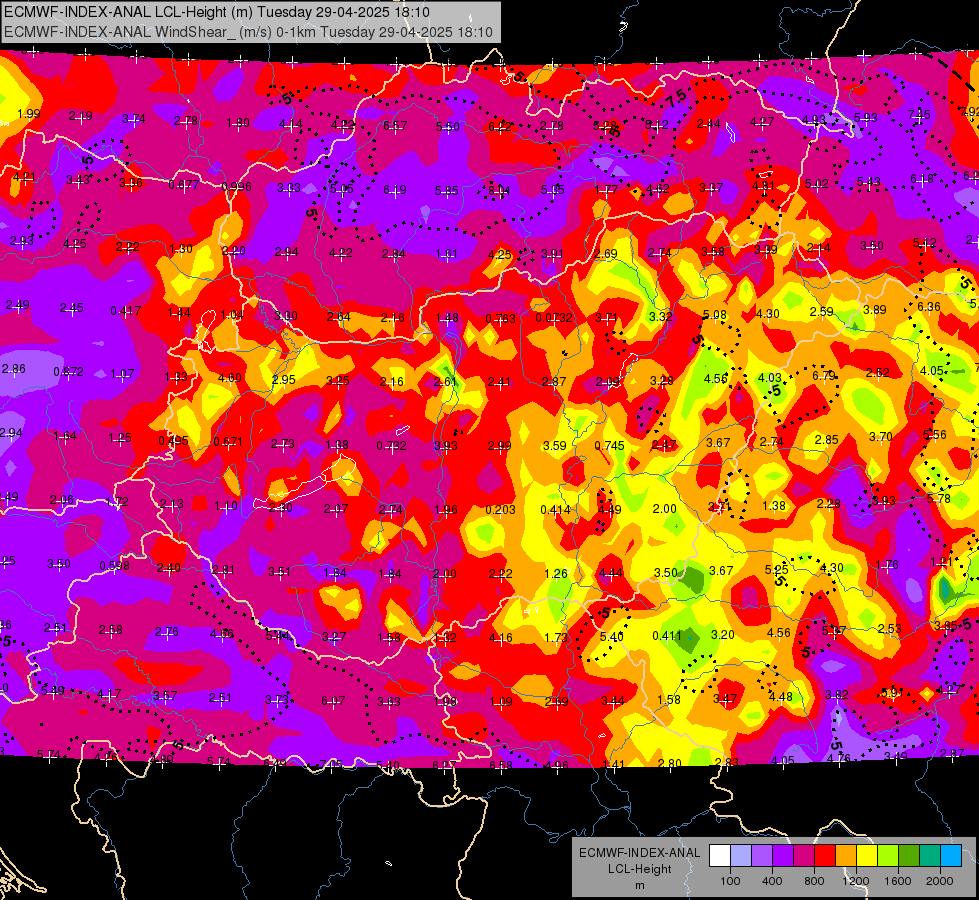Screen dimensions: 979x900
Task: Choose the cyan swatch at the legend's end
Action: 951,856
